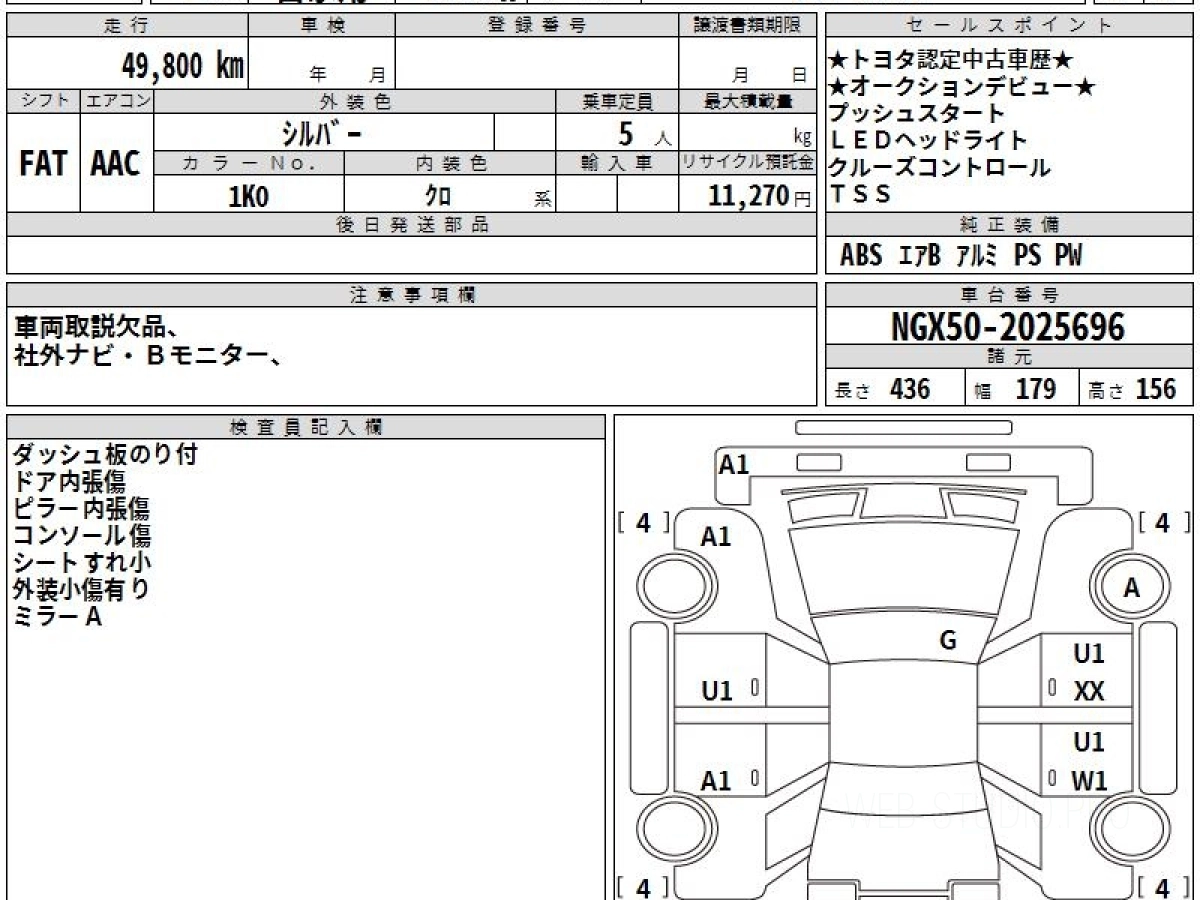Select the シルバー exterior color value
The width and height of the screenshot is (1200, 900).
(x=324, y=132)
